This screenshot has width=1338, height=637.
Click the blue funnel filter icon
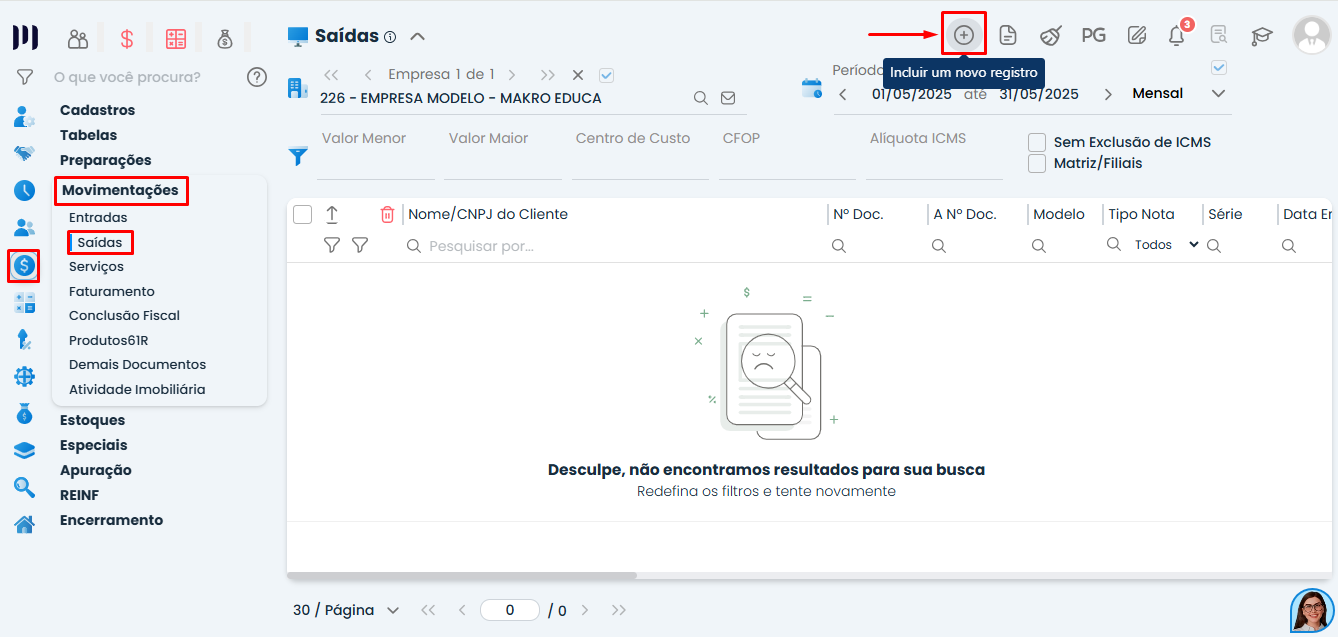[x=298, y=157]
